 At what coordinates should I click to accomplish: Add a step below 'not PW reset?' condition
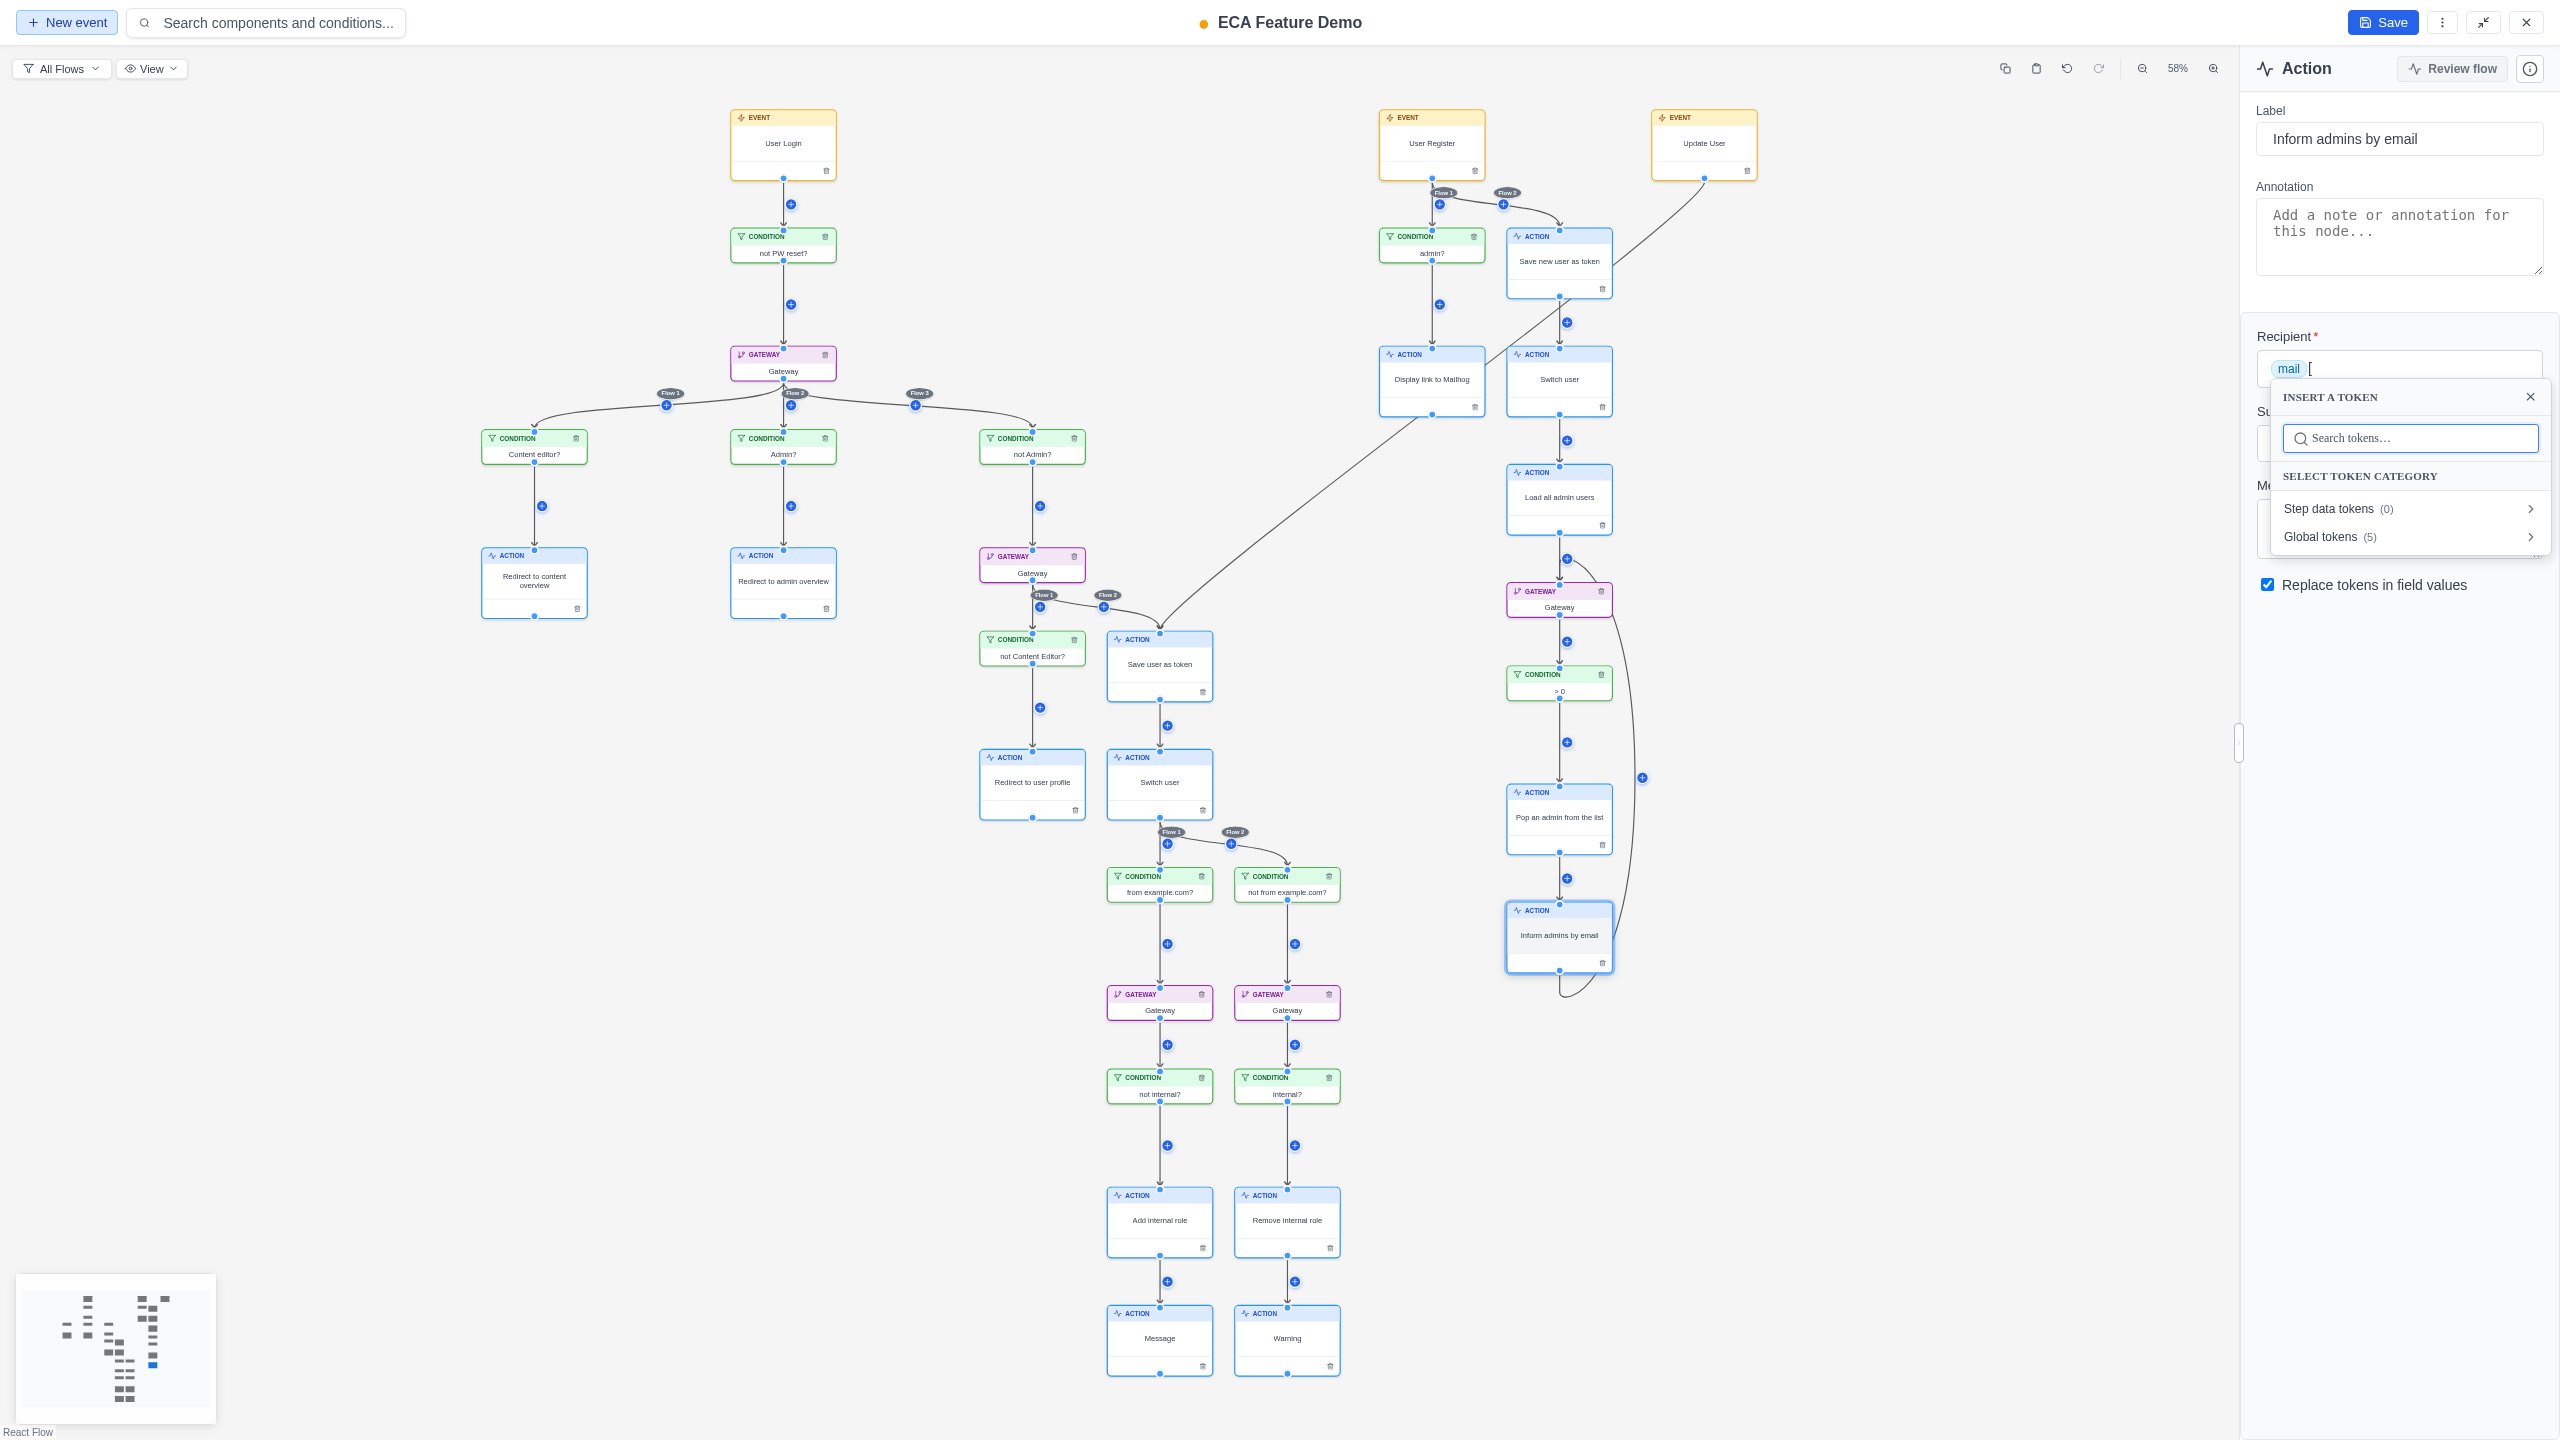[x=791, y=305]
